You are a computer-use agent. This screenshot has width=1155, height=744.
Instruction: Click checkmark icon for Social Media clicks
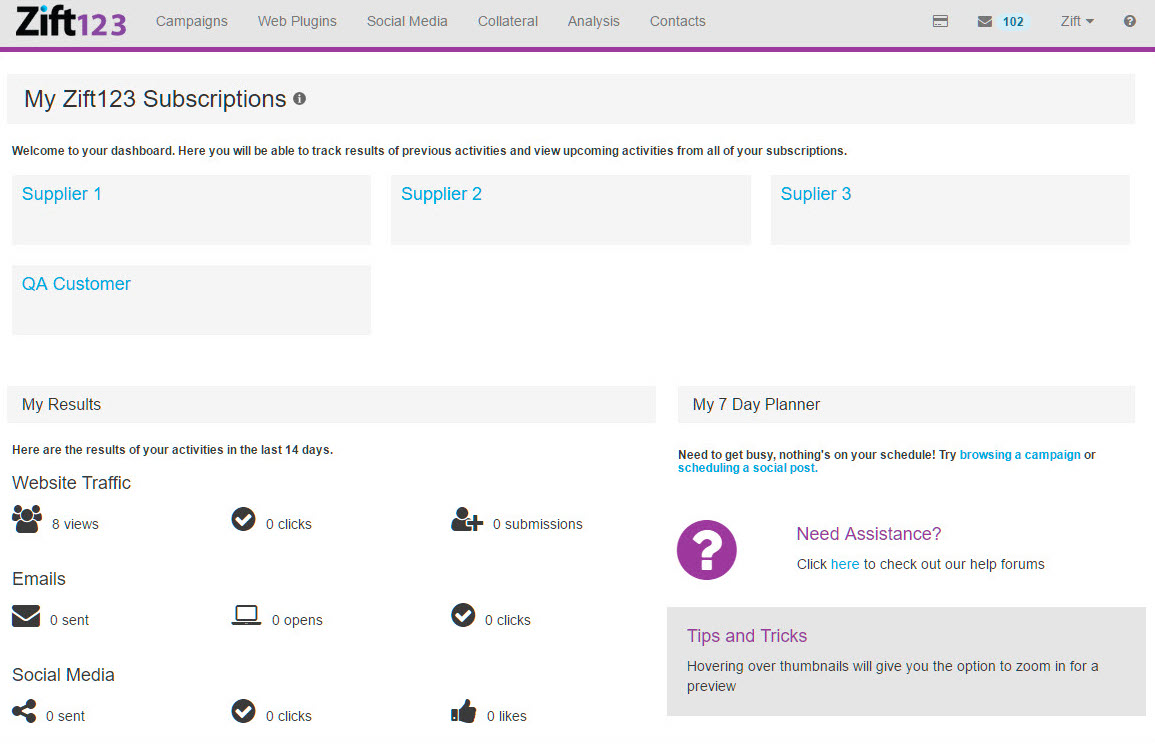[243, 712]
